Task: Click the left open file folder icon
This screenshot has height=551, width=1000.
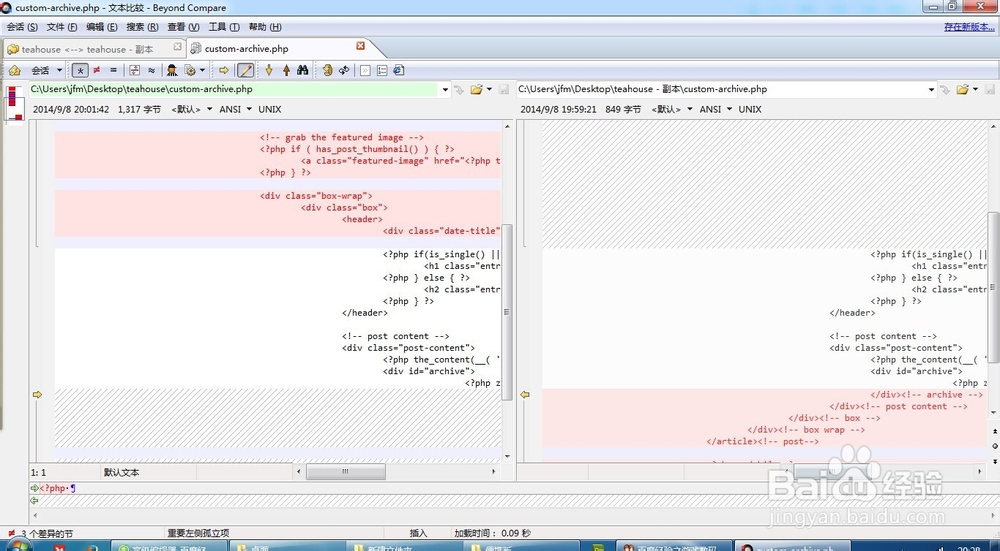Action: (x=476, y=90)
